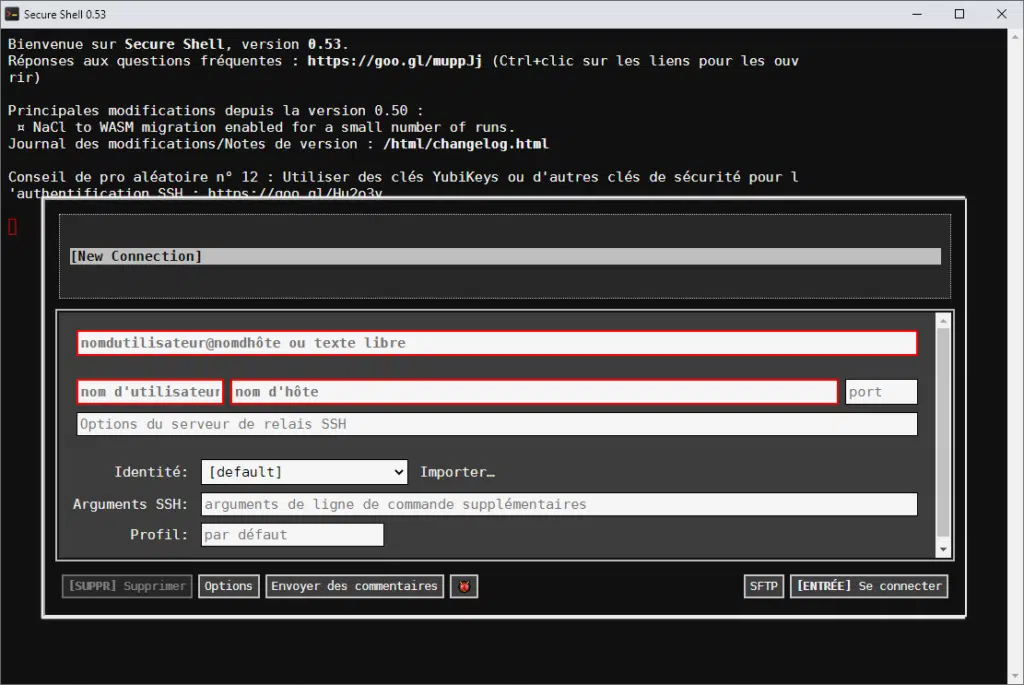
Task: Minimize the Secure Shell window
Action: tap(917, 14)
